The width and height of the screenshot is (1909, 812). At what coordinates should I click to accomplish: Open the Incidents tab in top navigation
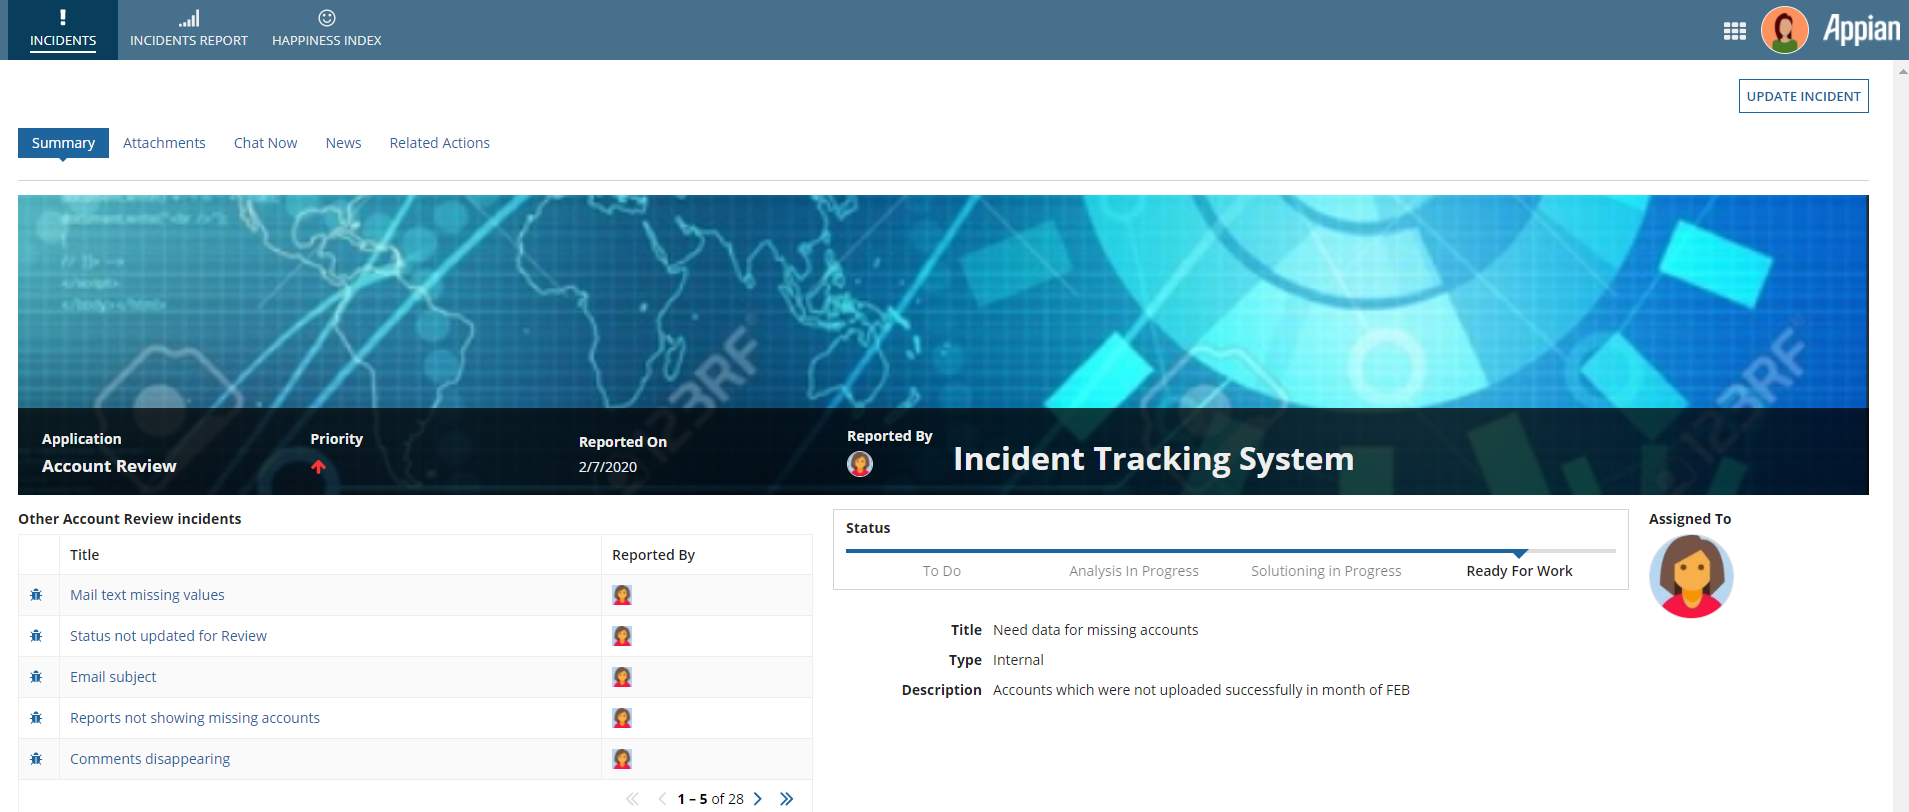(63, 30)
